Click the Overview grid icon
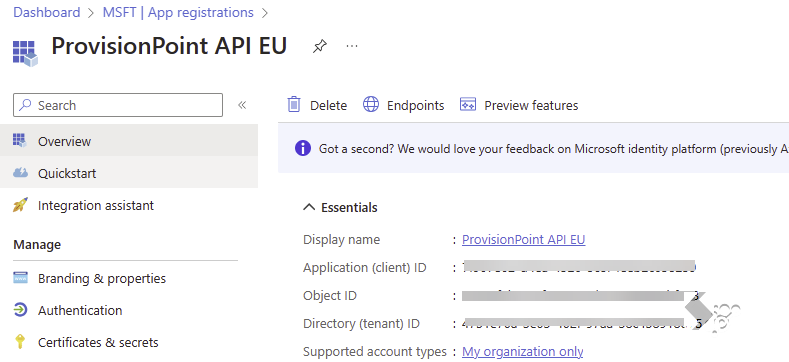This screenshot has width=789, height=362. pyautogui.click(x=20, y=140)
